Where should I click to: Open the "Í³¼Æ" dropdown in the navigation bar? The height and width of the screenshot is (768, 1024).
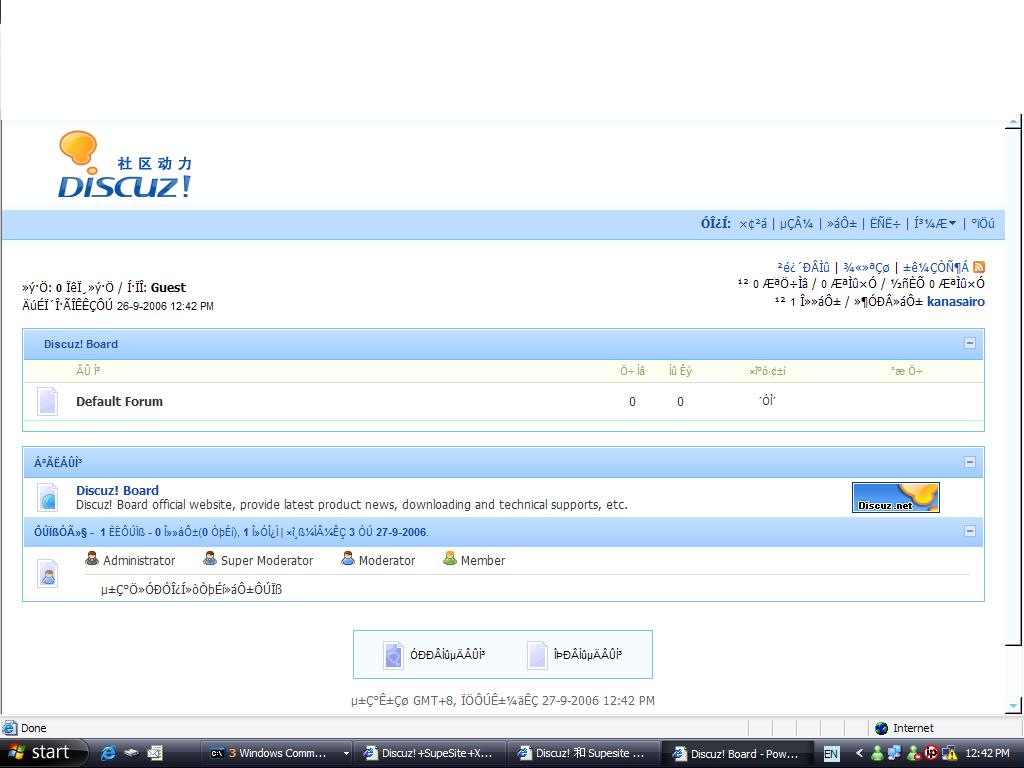point(935,223)
